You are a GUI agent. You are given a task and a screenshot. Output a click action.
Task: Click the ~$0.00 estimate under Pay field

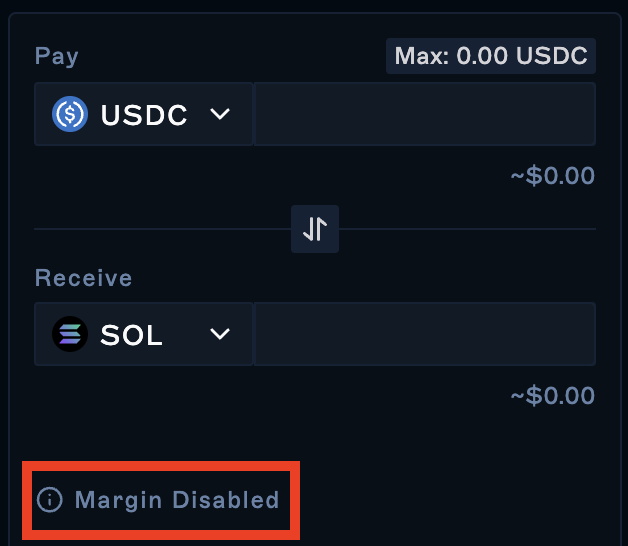click(x=552, y=177)
